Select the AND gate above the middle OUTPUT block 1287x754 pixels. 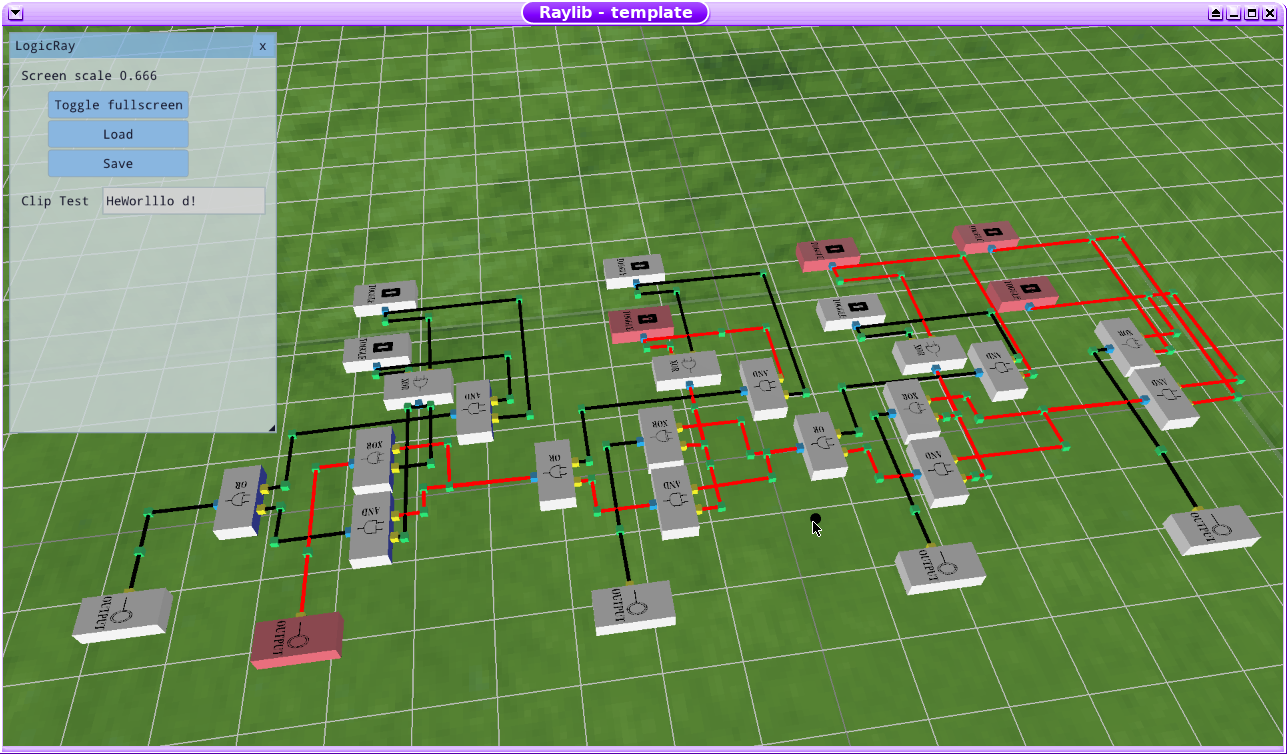[x=676, y=502]
